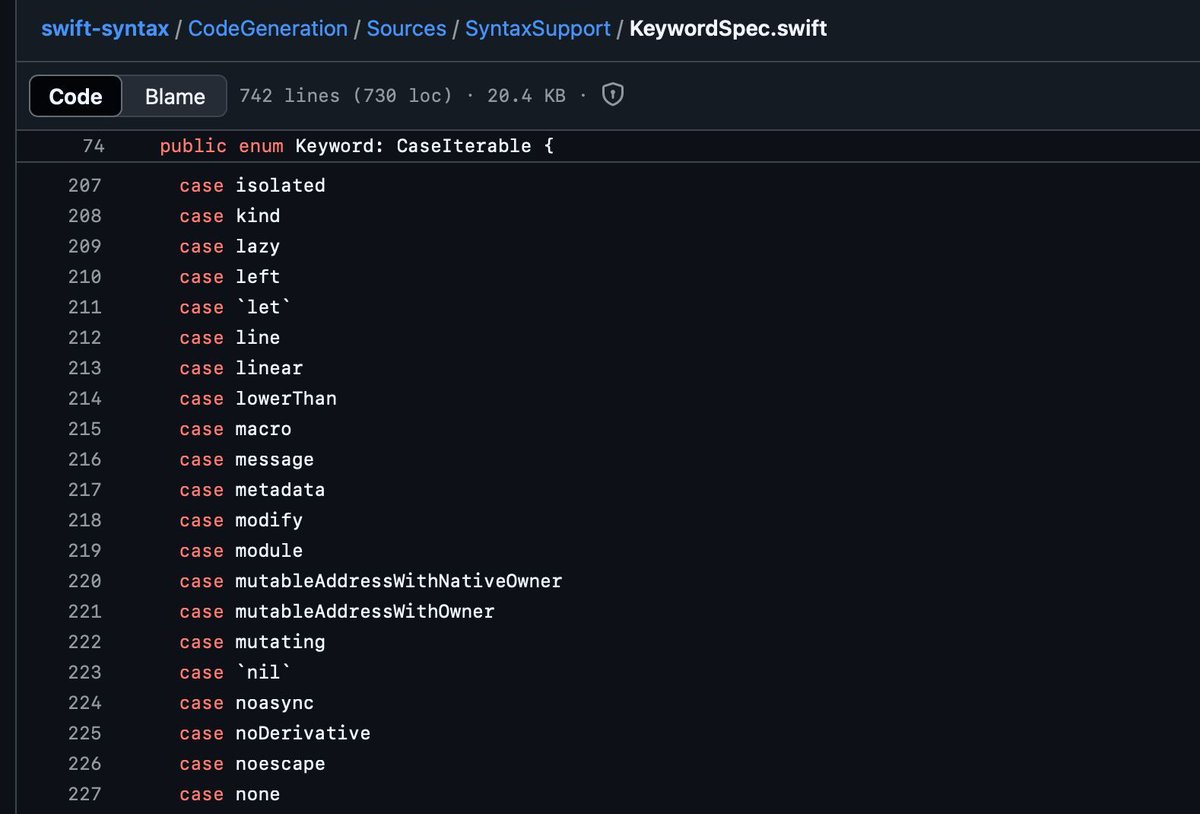
Task: Click the "`nil`" case identifier
Action: tap(263, 672)
